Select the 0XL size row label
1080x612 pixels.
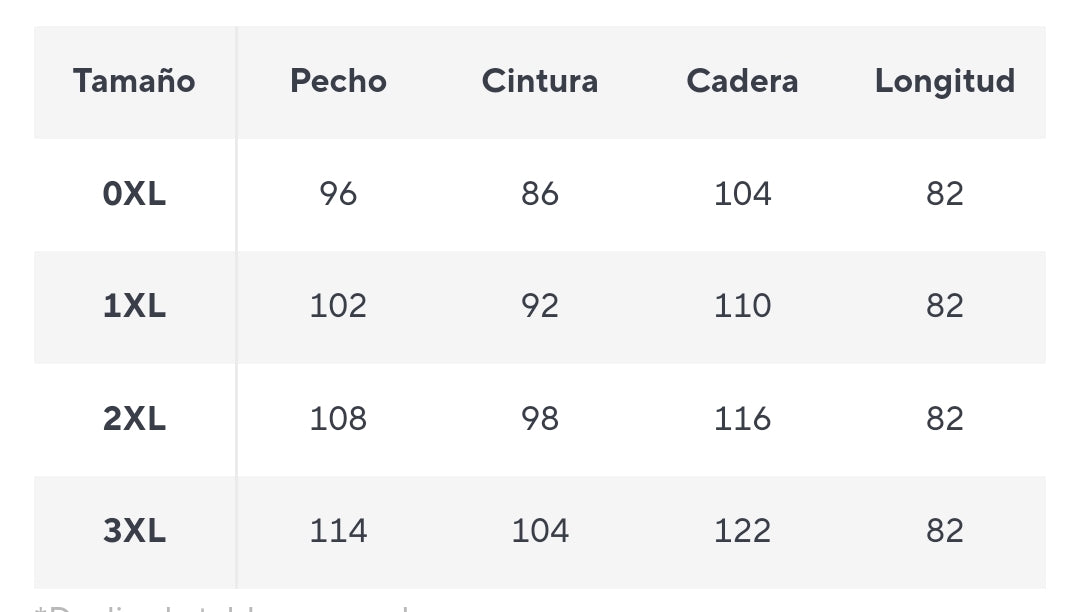pyautogui.click(x=134, y=194)
